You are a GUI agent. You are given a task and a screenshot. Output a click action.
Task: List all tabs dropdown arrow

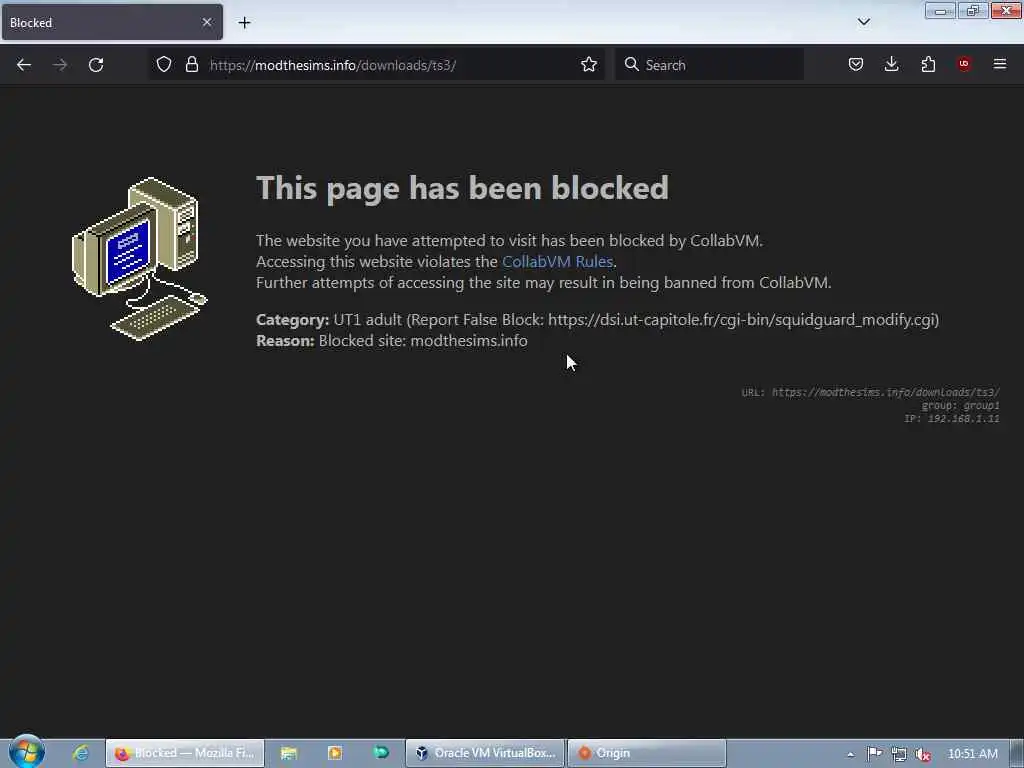pos(863,22)
